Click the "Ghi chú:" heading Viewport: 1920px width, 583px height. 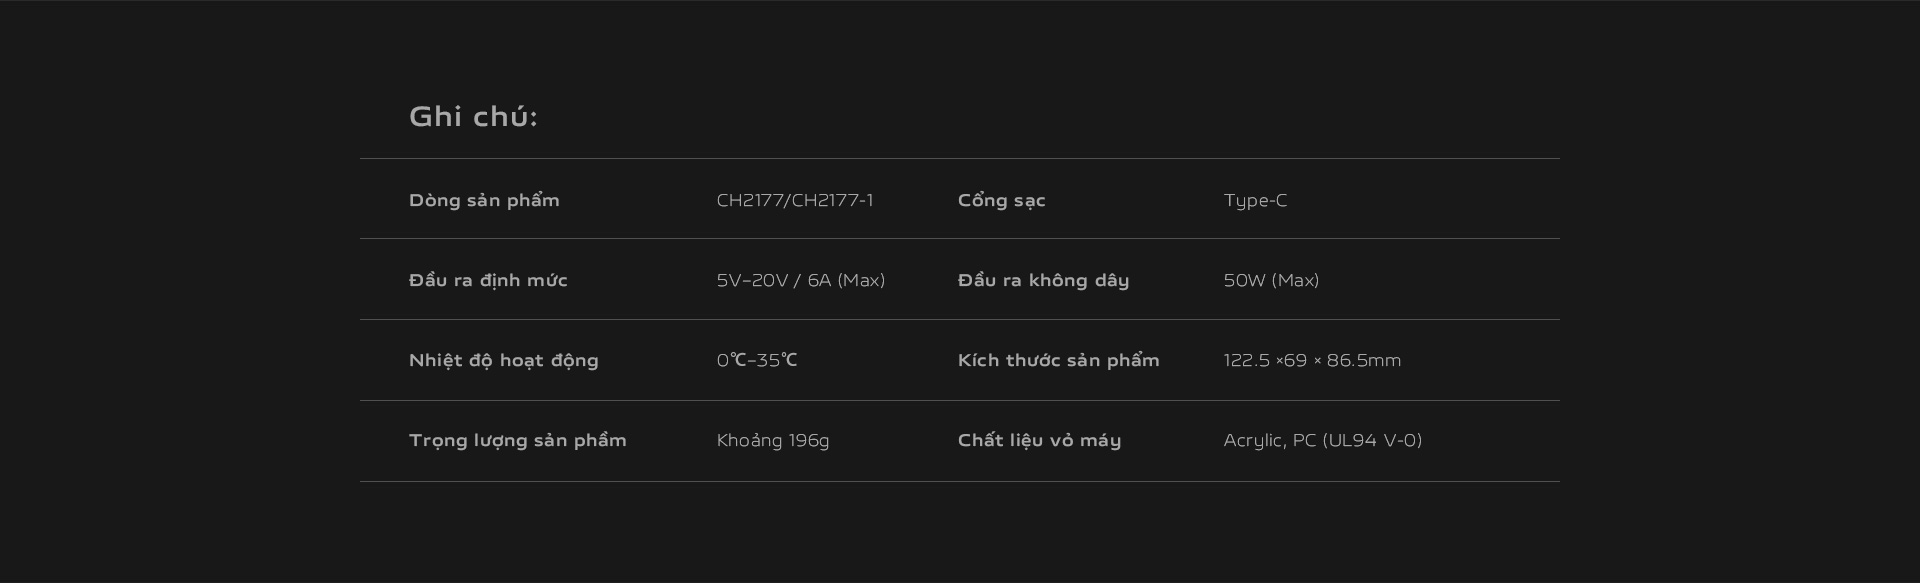pos(473,117)
